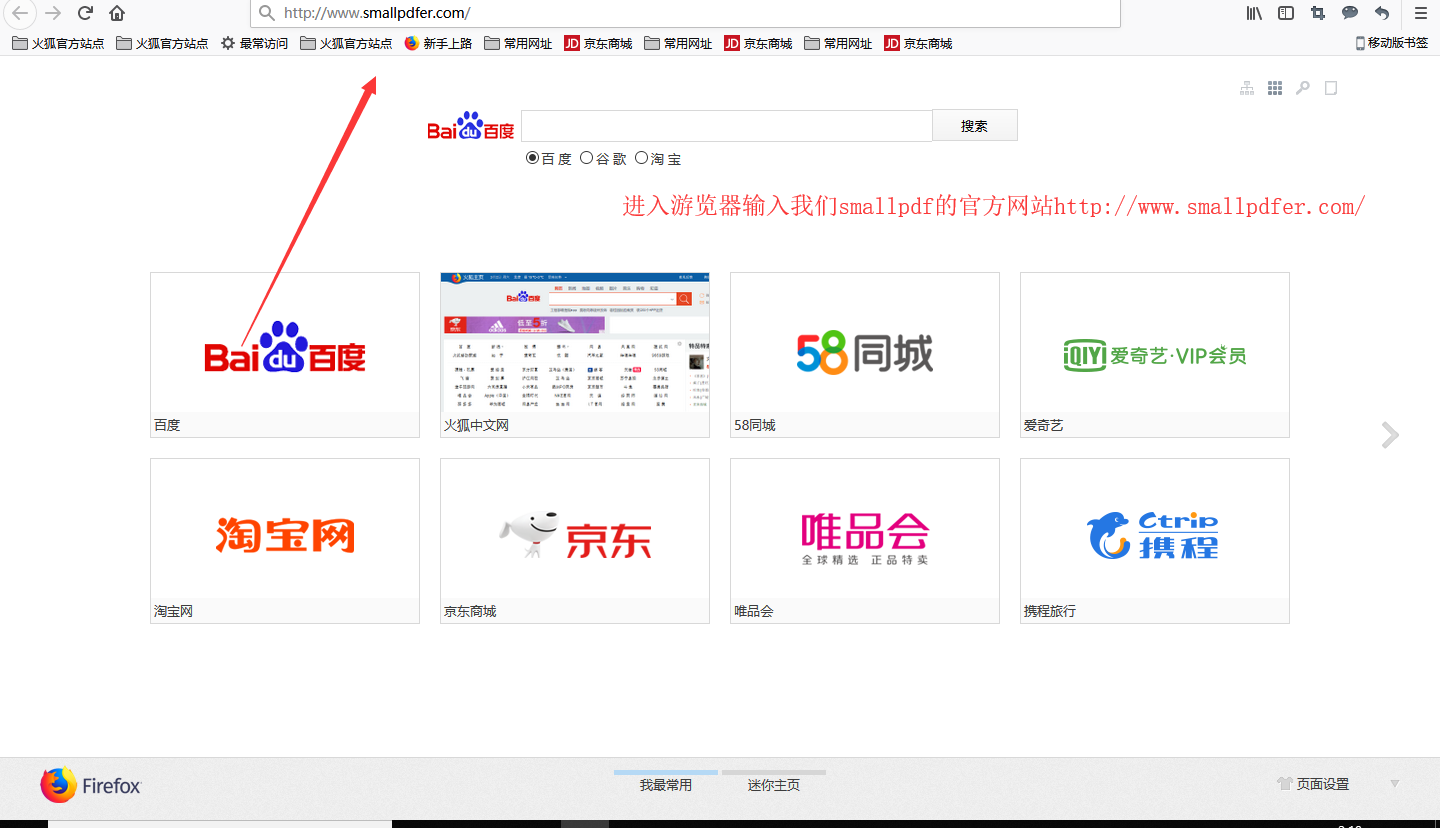
Task: Open the 爱奇艺 VIP会员 tile
Action: pyautogui.click(x=1155, y=355)
